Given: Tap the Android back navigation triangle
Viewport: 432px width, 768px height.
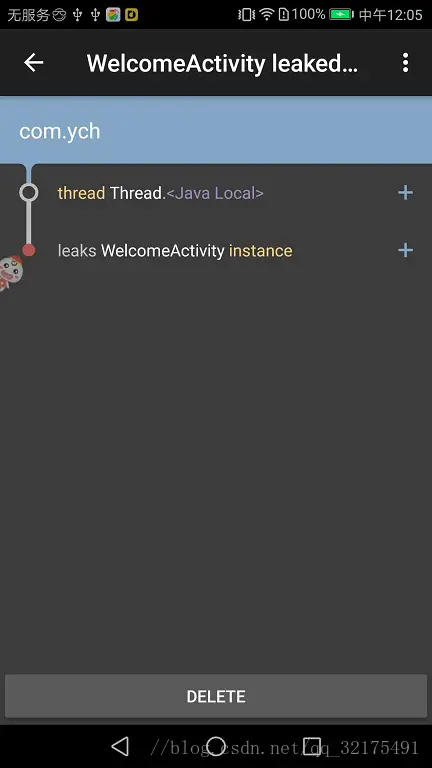Looking at the screenshot, I should coord(120,746).
